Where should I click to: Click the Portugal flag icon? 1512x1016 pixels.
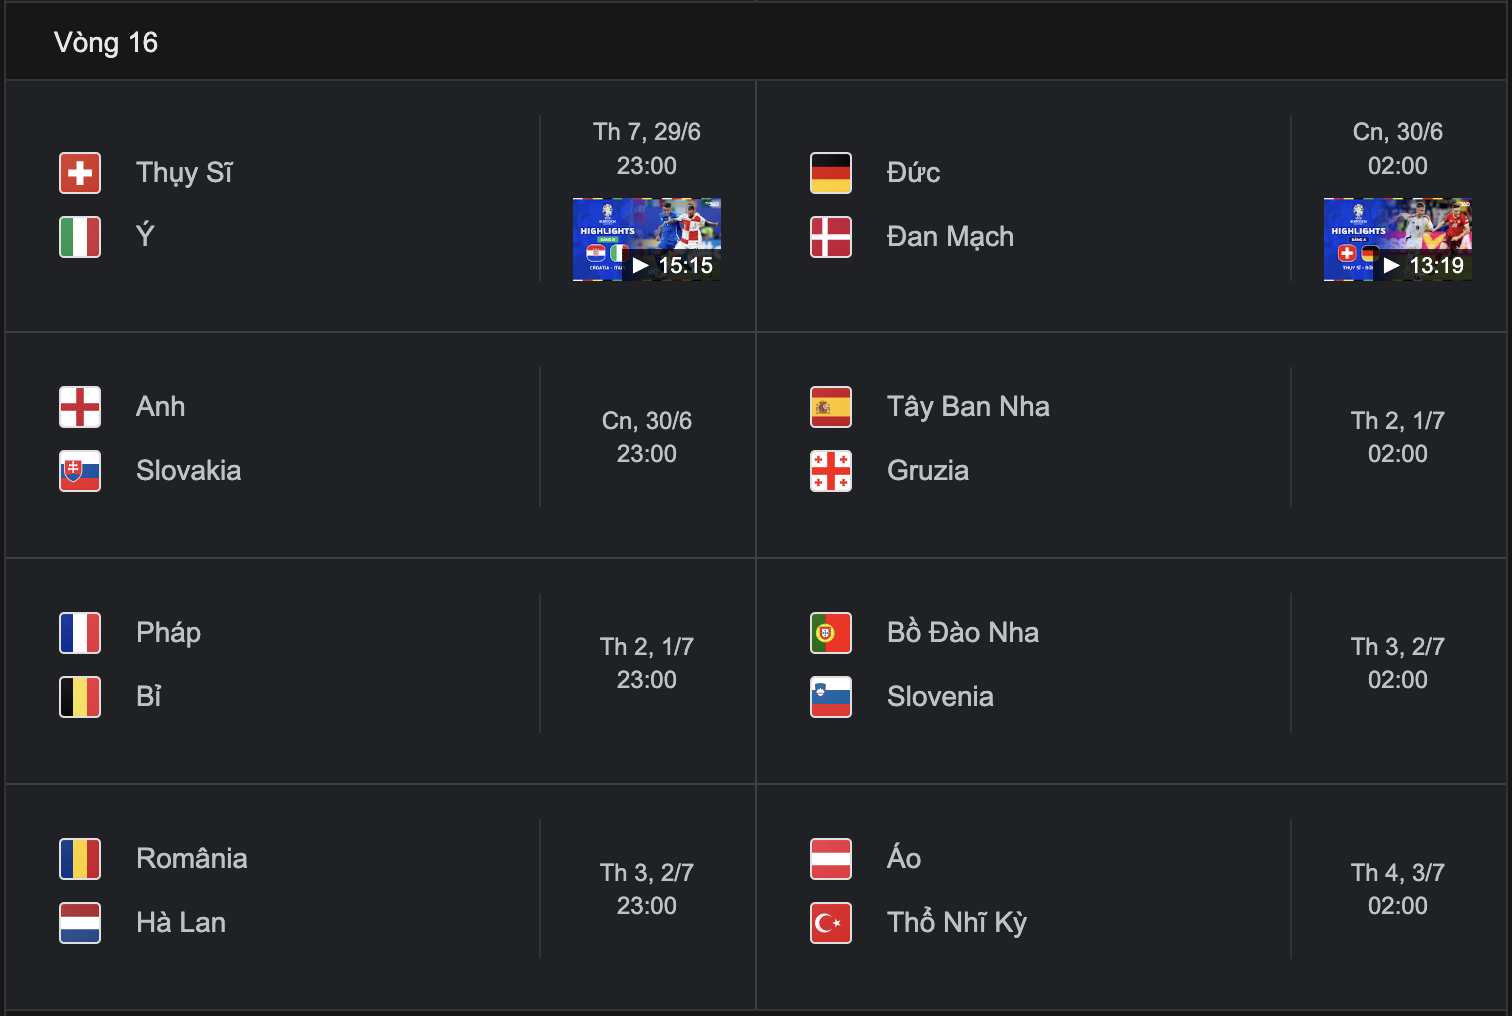click(x=831, y=633)
